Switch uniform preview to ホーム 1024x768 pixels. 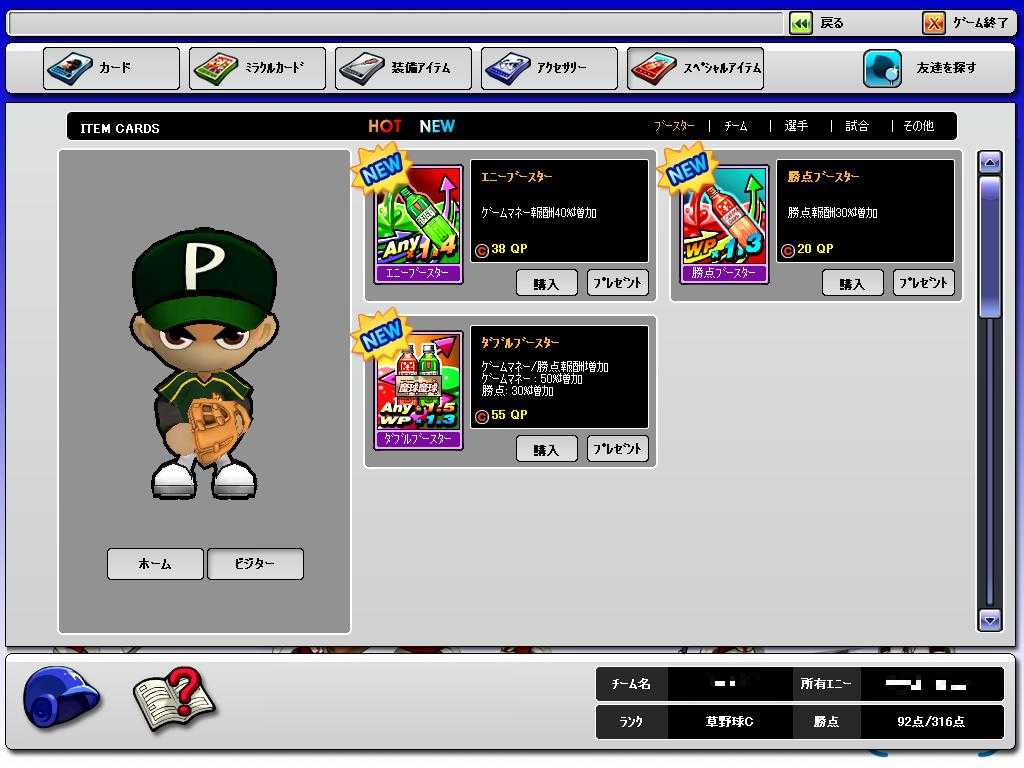click(x=155, y=564)
